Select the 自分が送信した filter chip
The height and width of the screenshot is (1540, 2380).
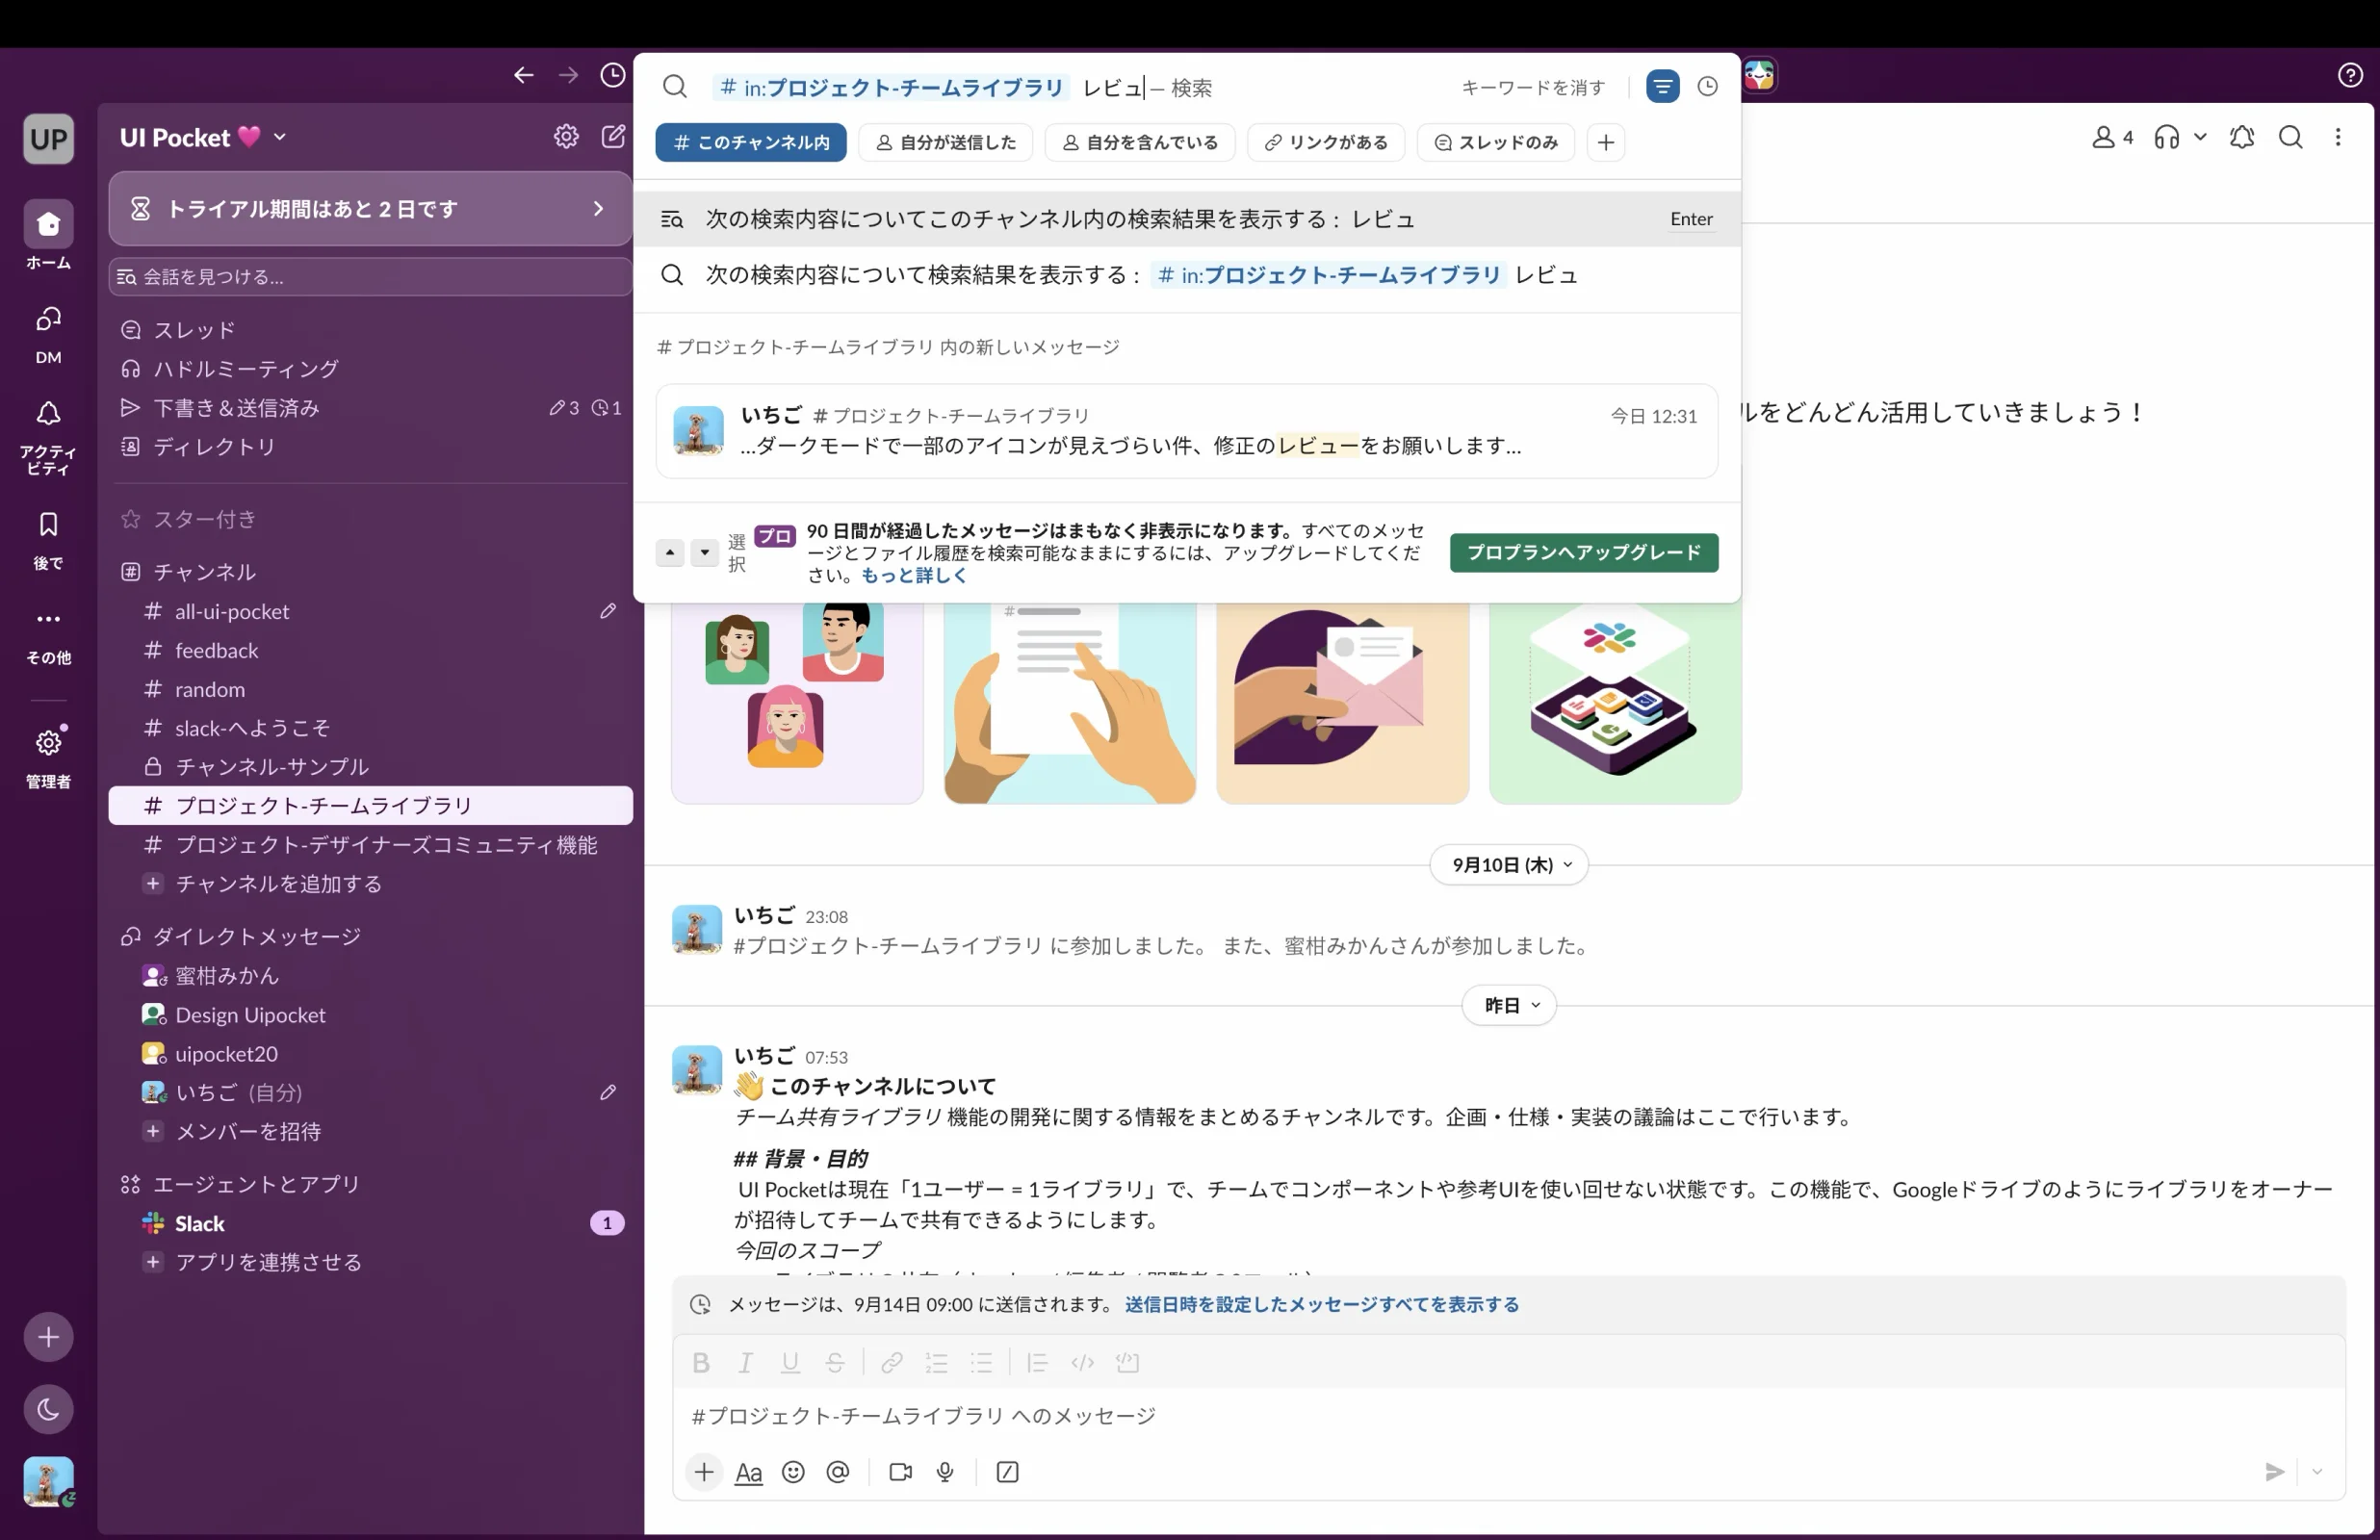tap(946, 143)
